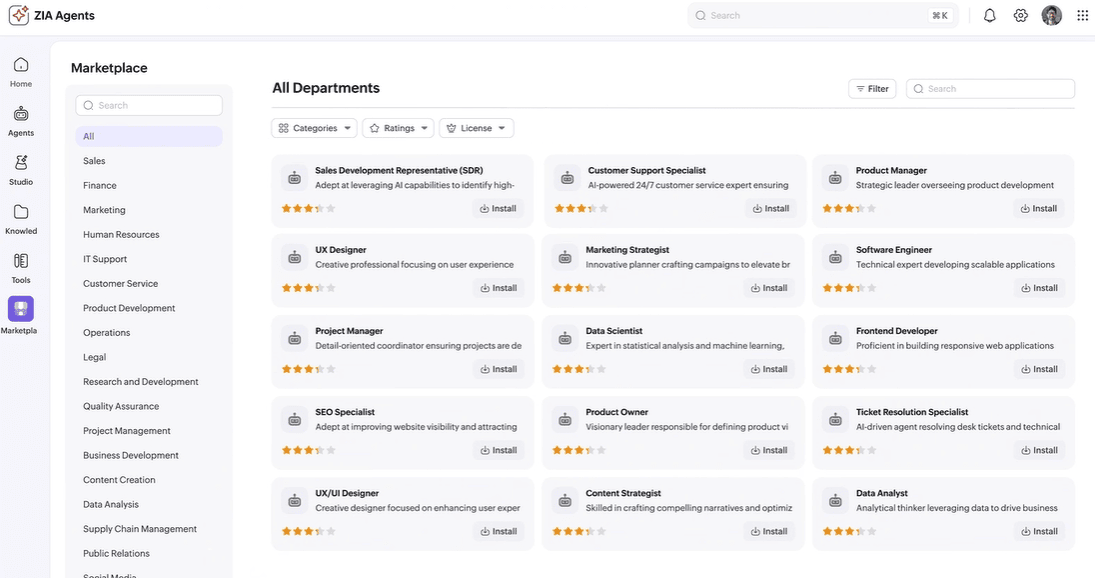Go to Studio from the sidebar
1095x578 pixels.
point(21,164)
